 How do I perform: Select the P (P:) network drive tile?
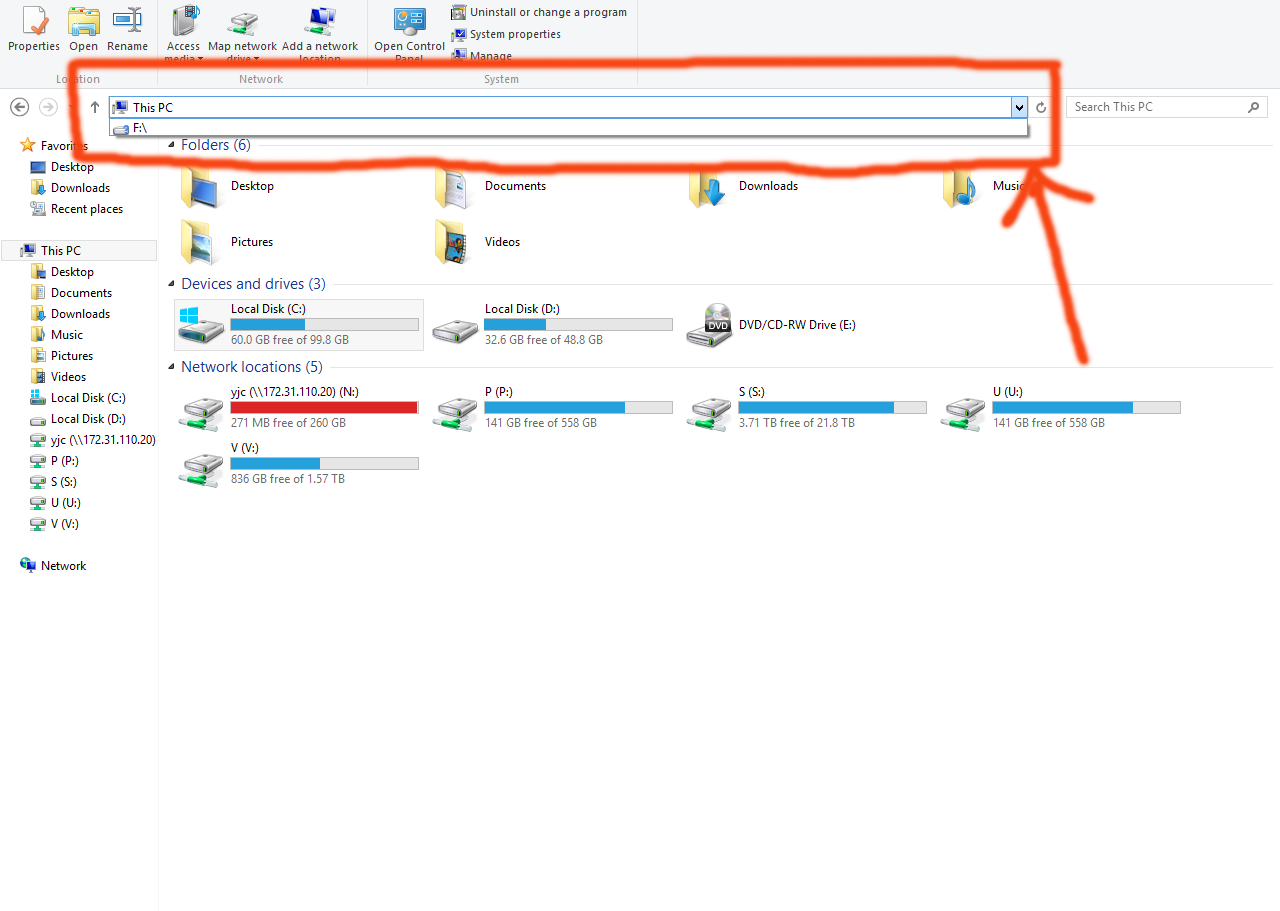pos(553,408)
